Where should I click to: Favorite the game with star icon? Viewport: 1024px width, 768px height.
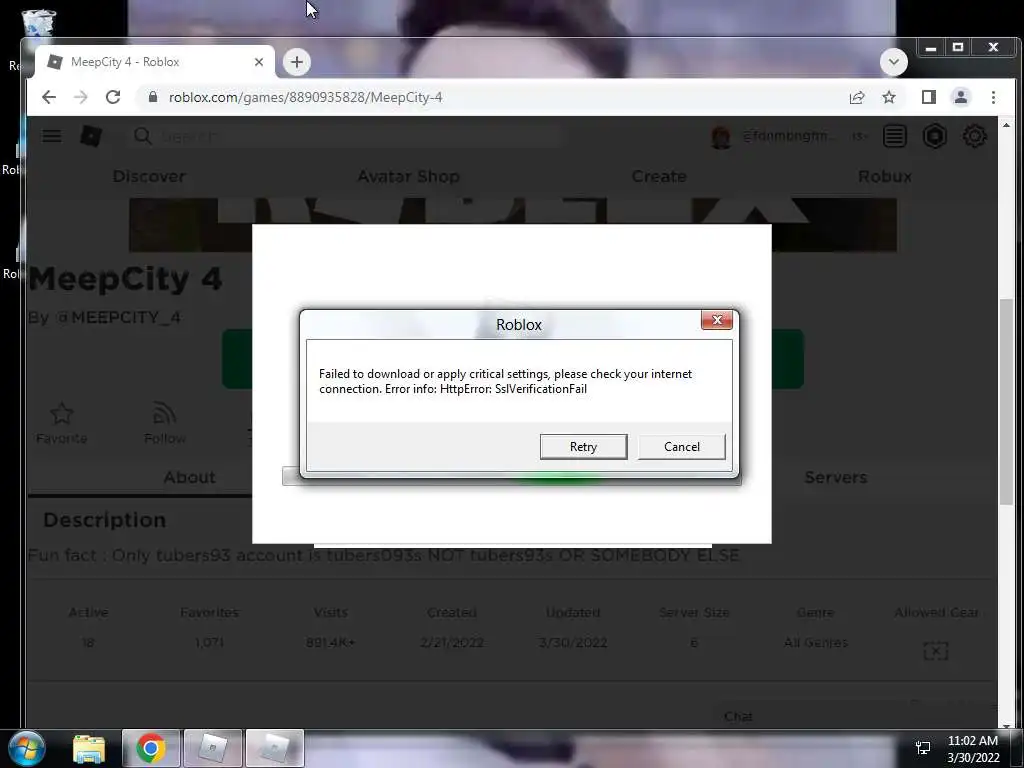(x=61, y=414)
